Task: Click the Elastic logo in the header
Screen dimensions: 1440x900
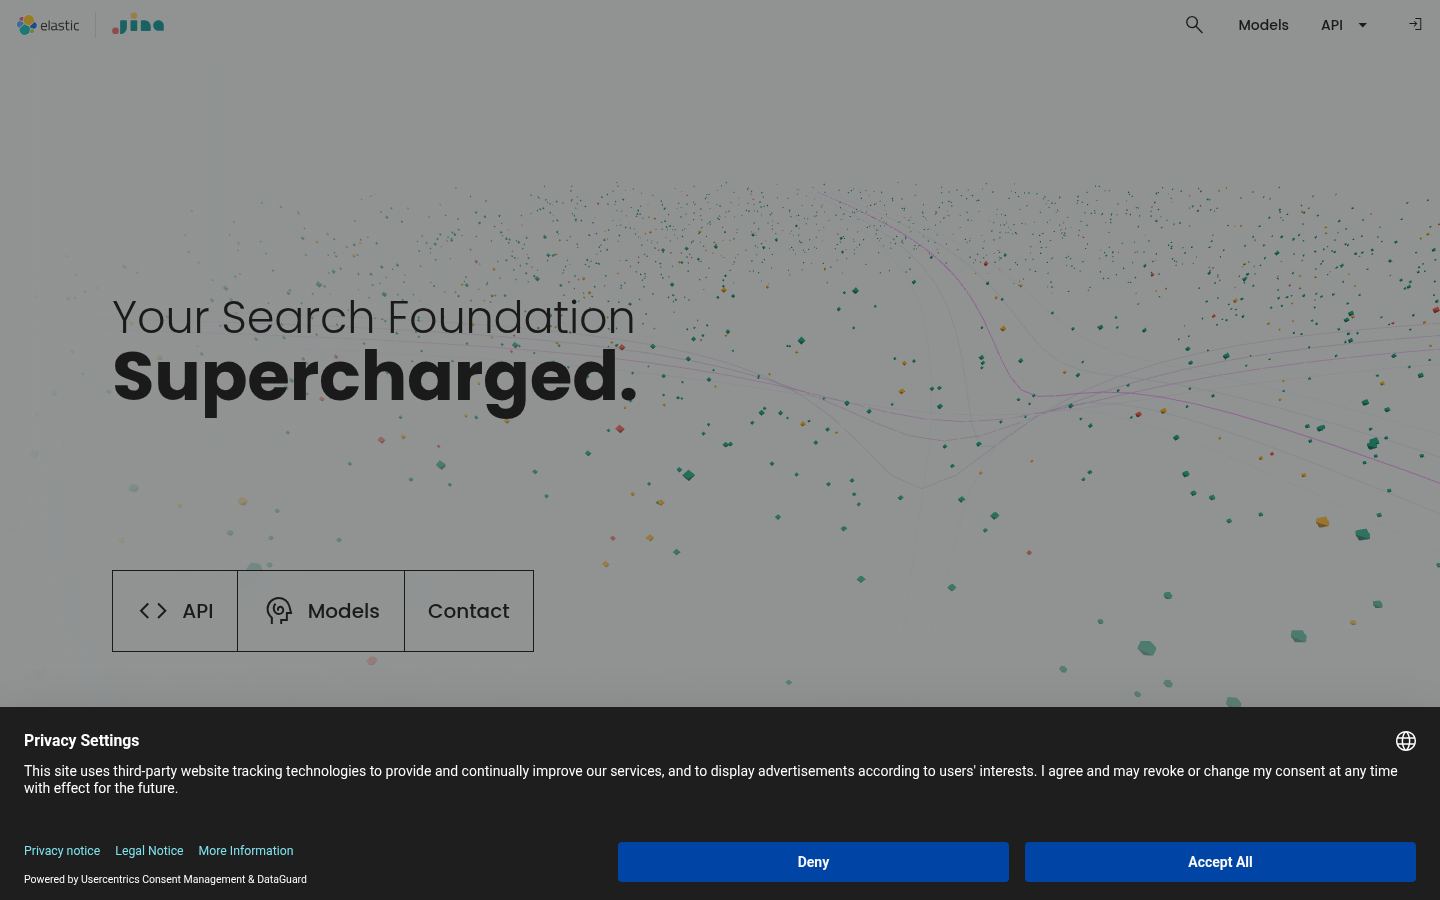Action: click(48, 25)
